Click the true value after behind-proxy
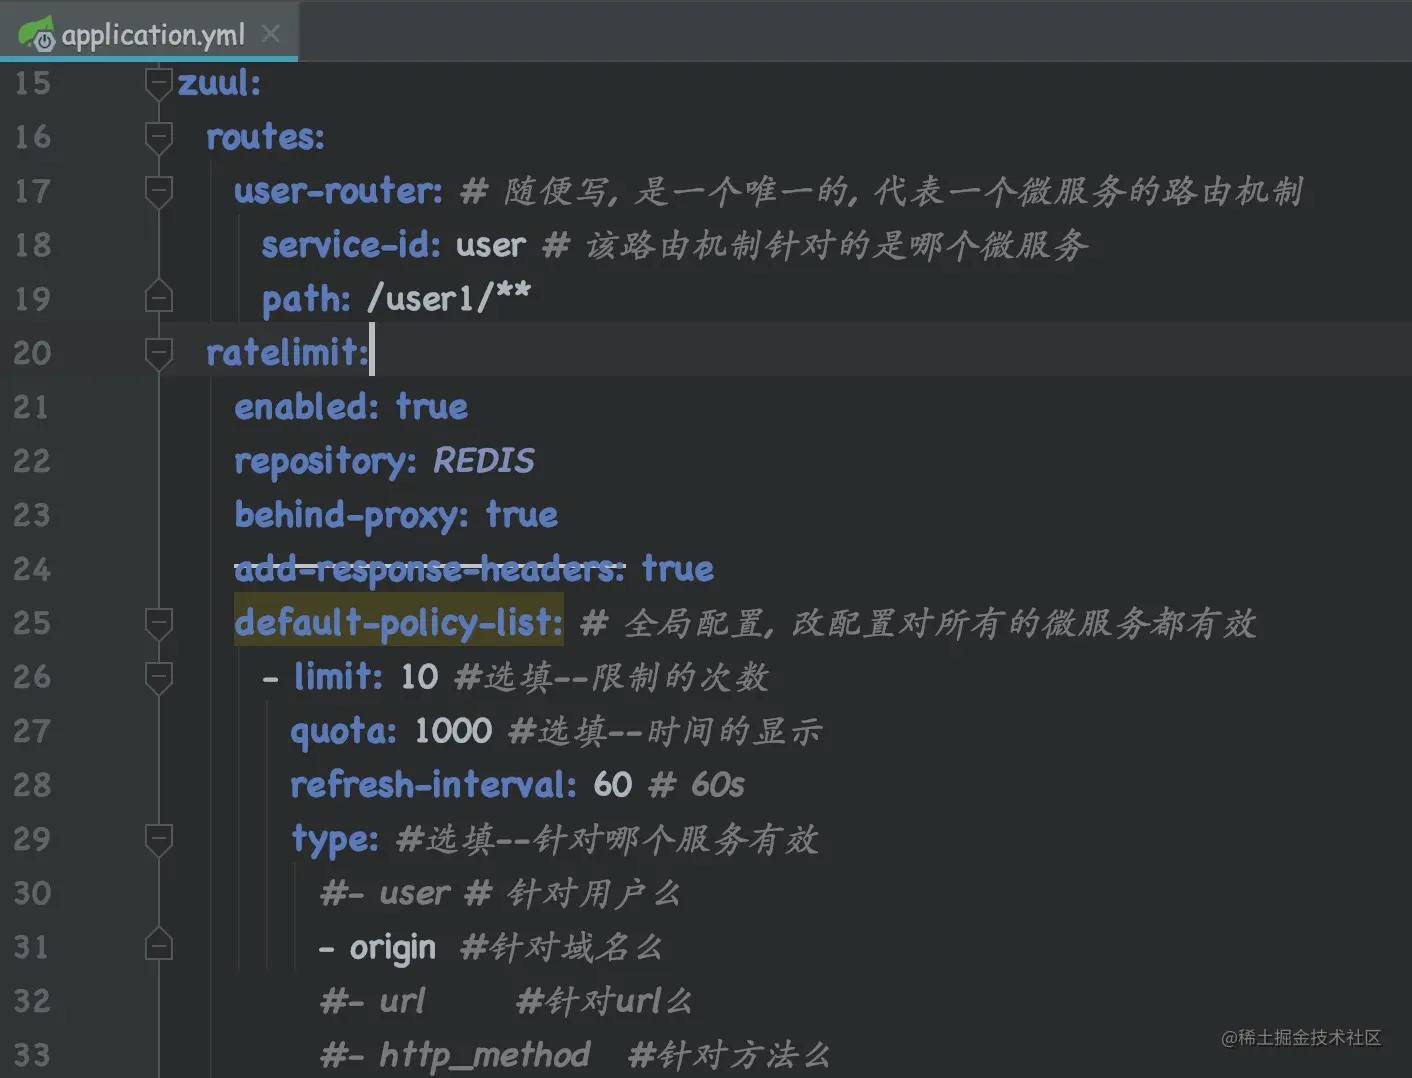 click(x=522, y=515)
